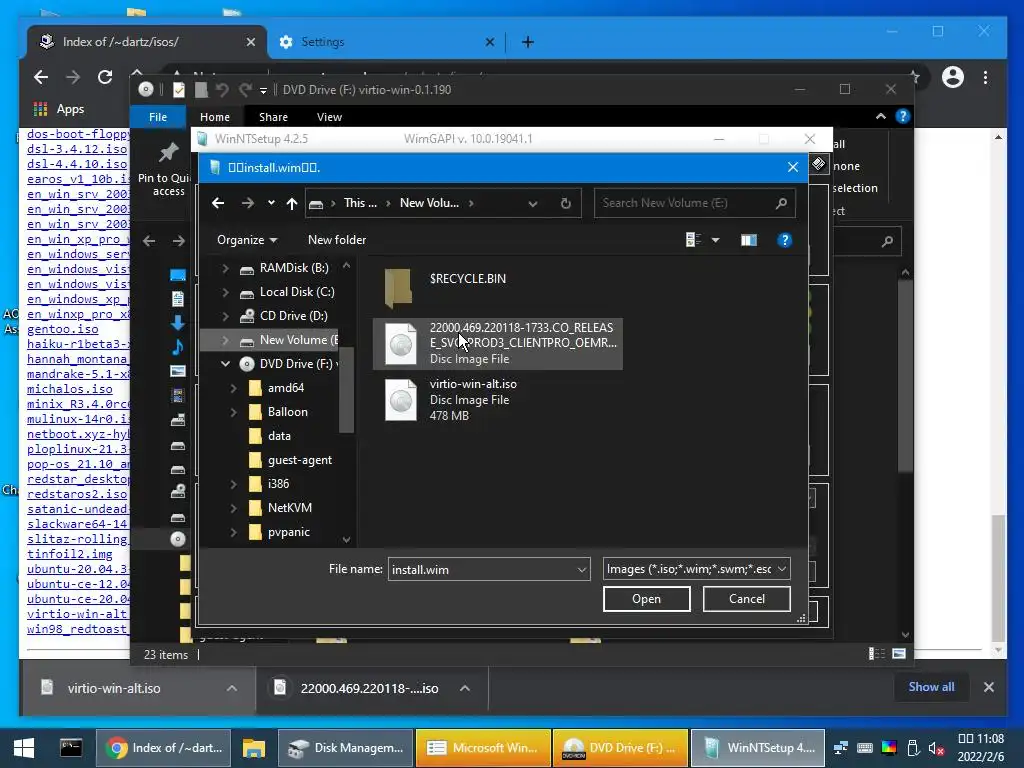The image size is (1024, 768).
Task: Click Show all downloads
Action: [x=931, y=687]
